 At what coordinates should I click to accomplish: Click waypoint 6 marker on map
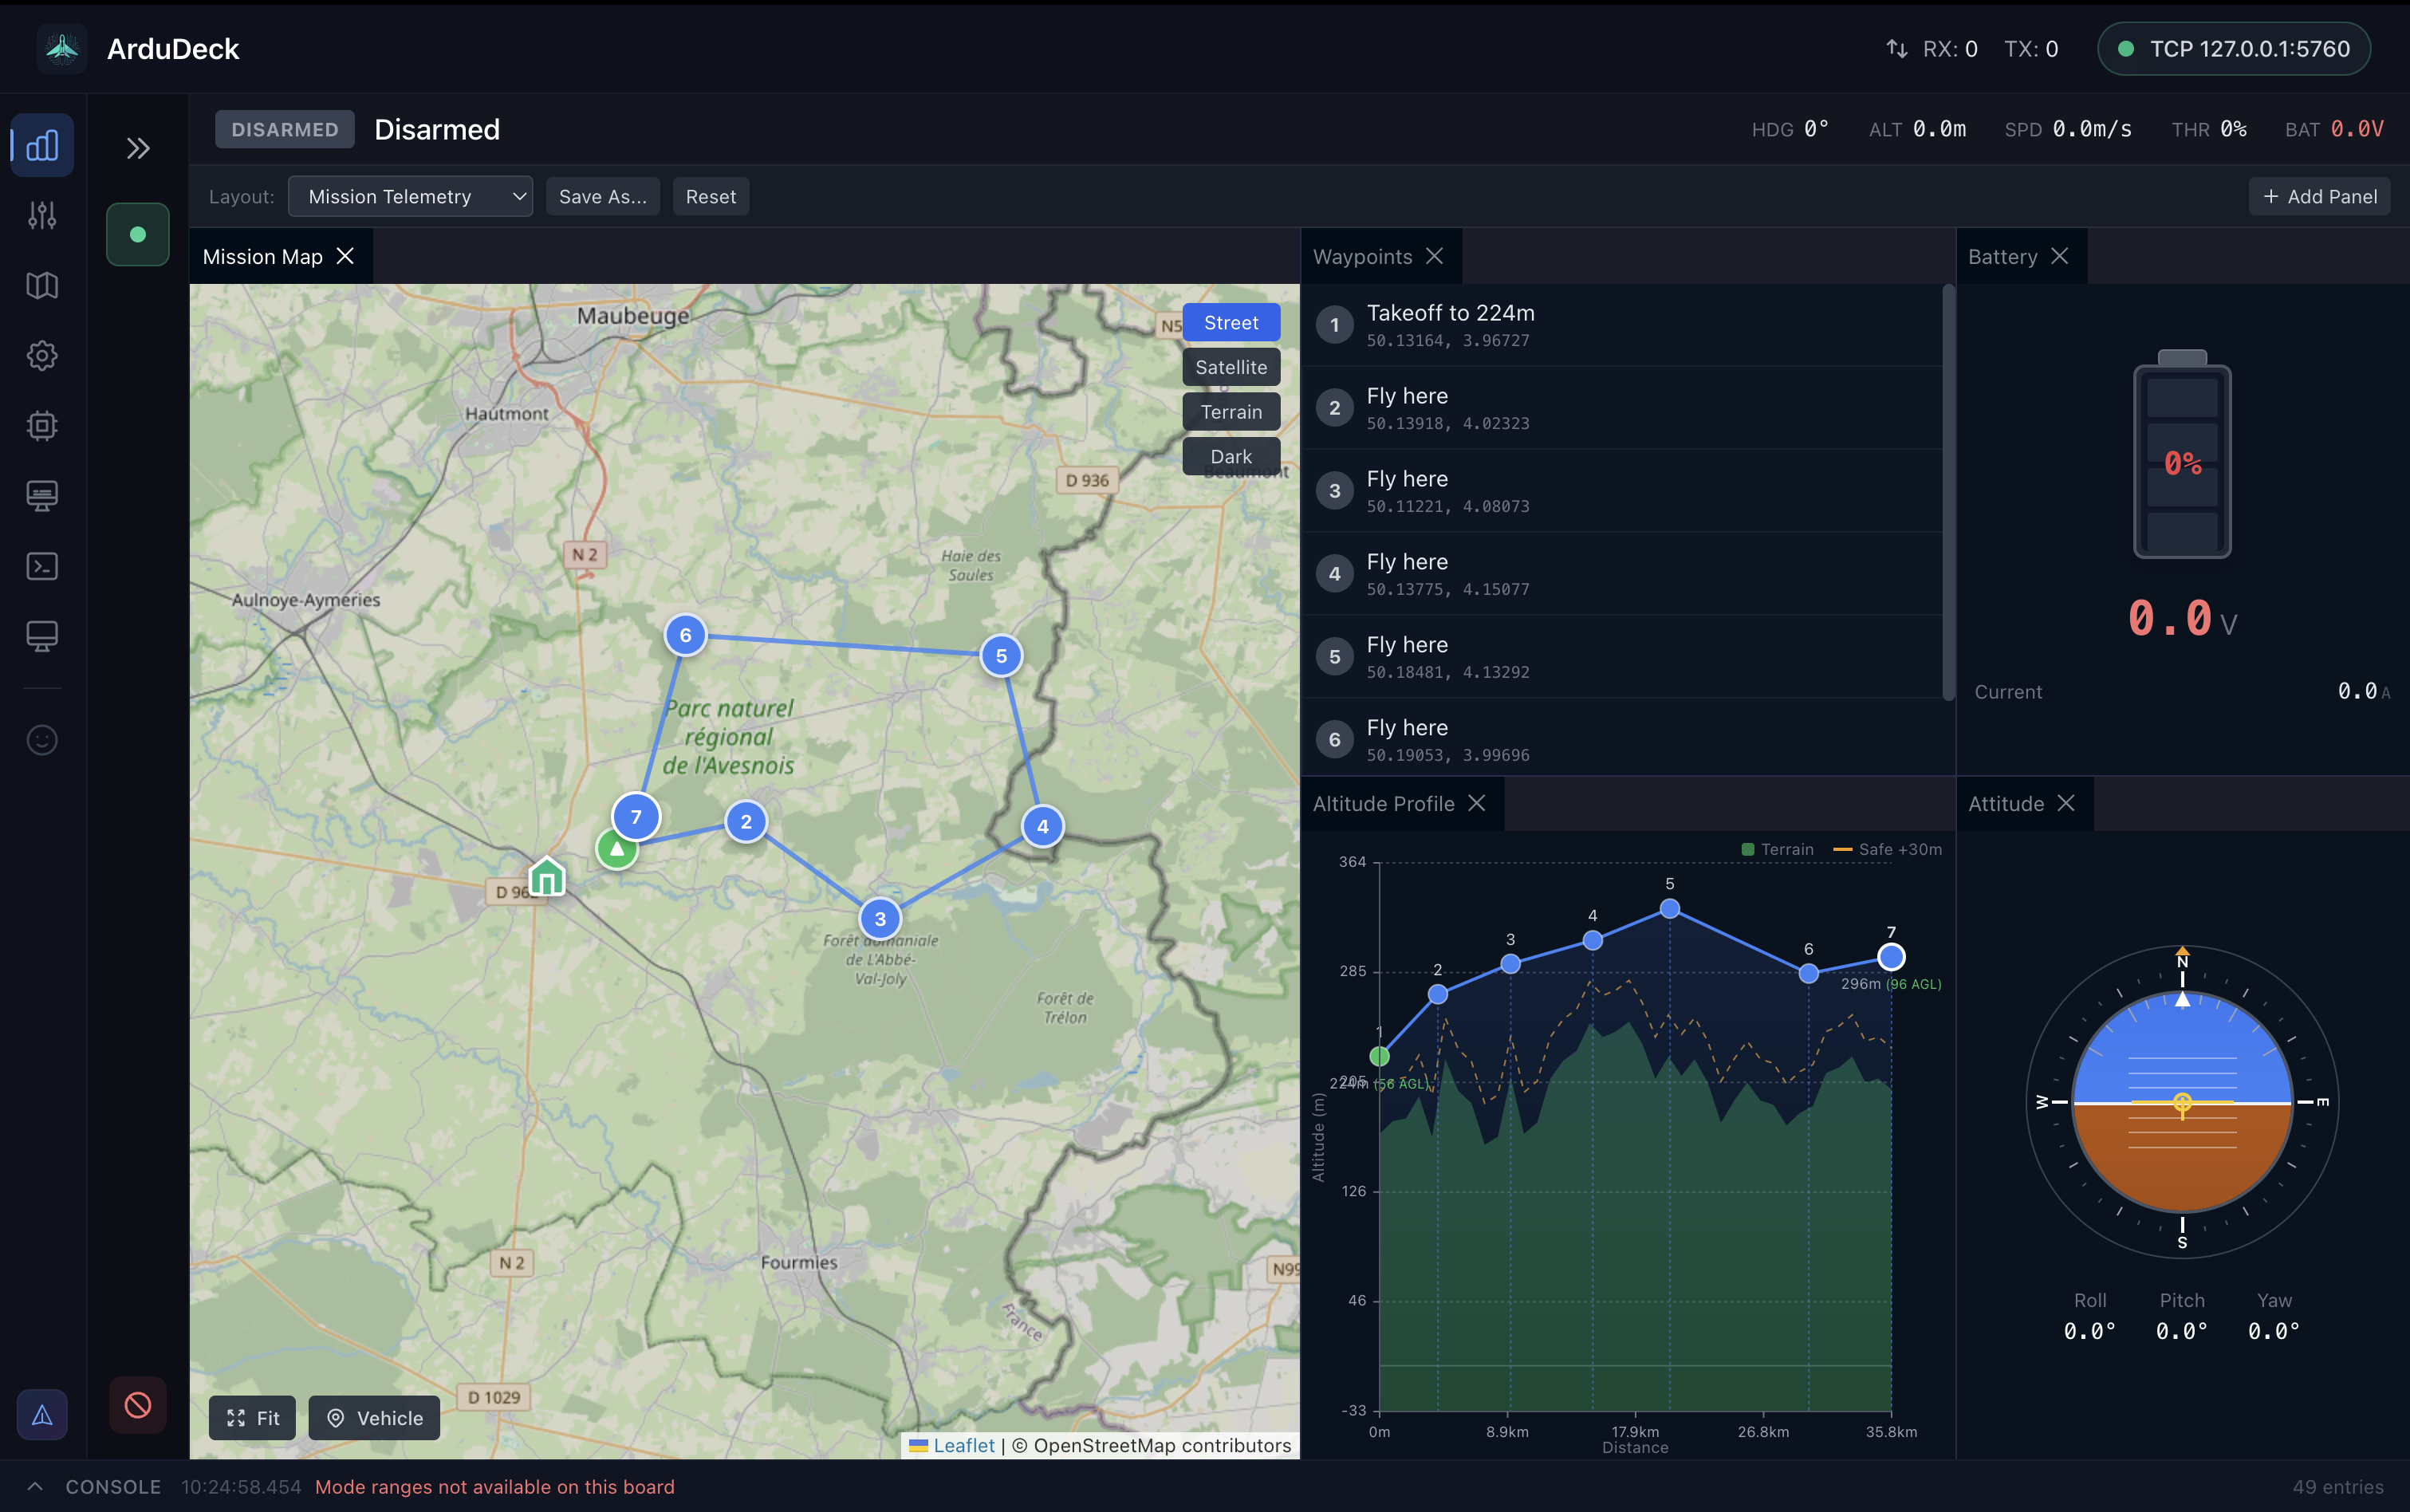pyautogui.click(x=685, y=635)
